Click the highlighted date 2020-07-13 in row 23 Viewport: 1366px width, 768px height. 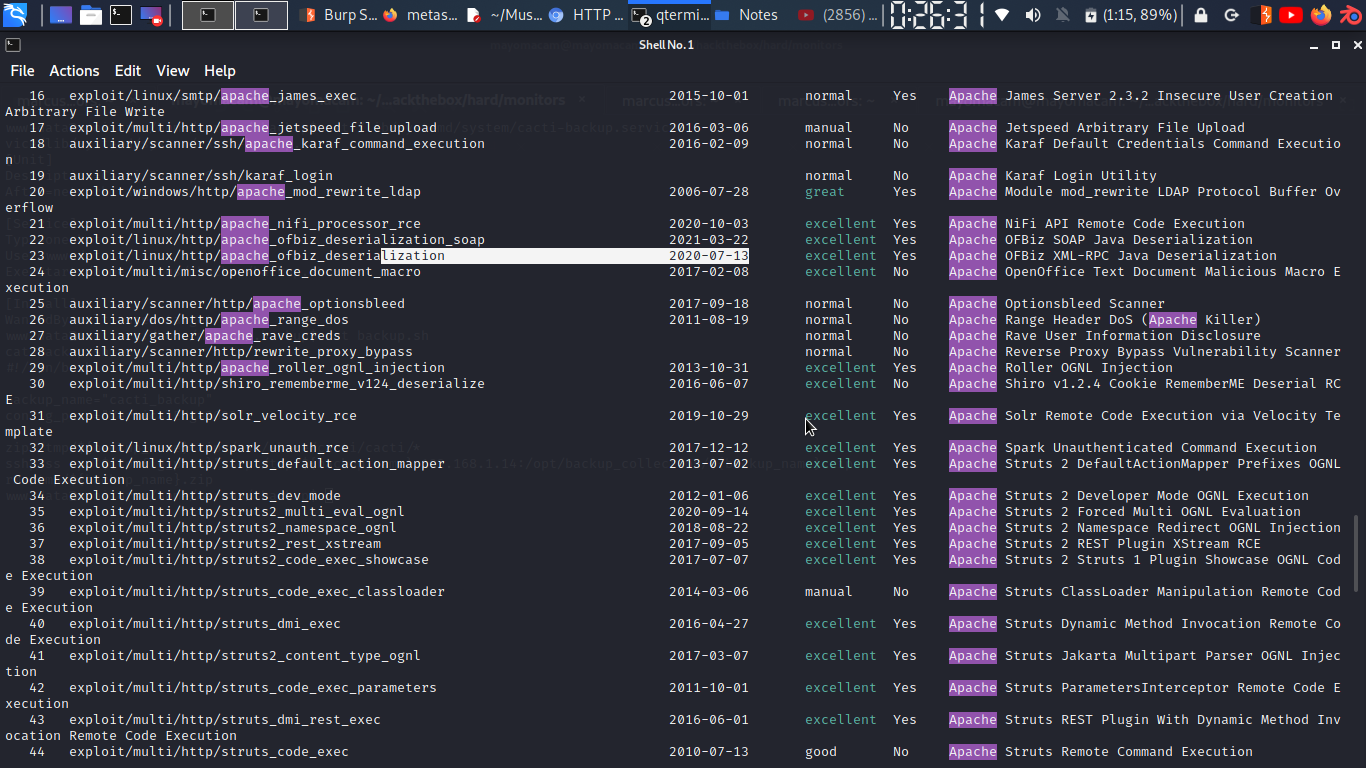[x=709, y=256]
